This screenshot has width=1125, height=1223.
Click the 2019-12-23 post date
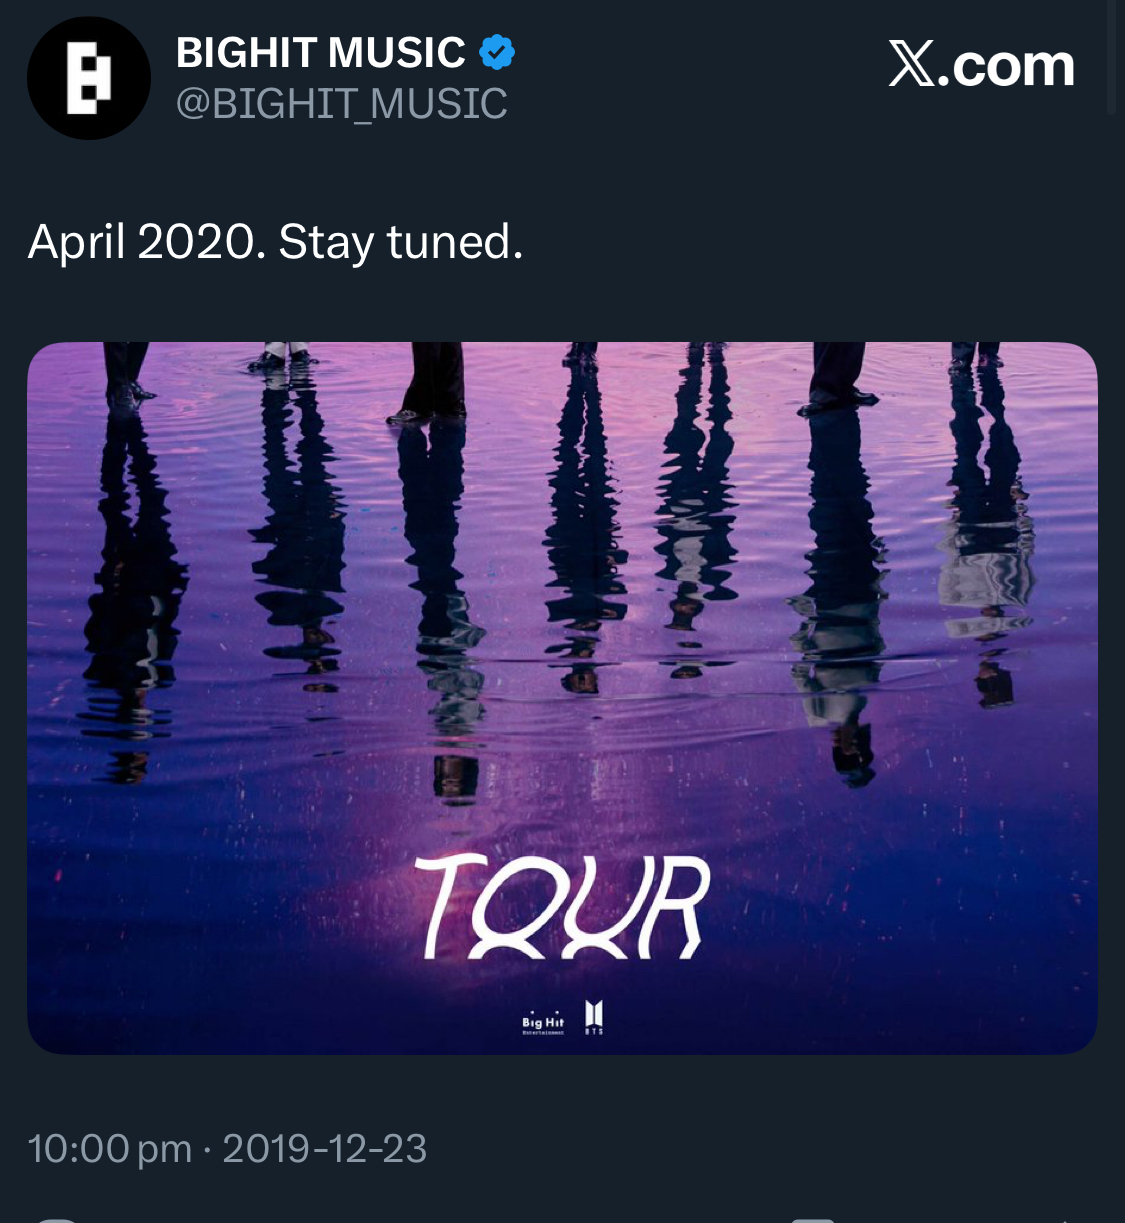tap(325, 1149)
